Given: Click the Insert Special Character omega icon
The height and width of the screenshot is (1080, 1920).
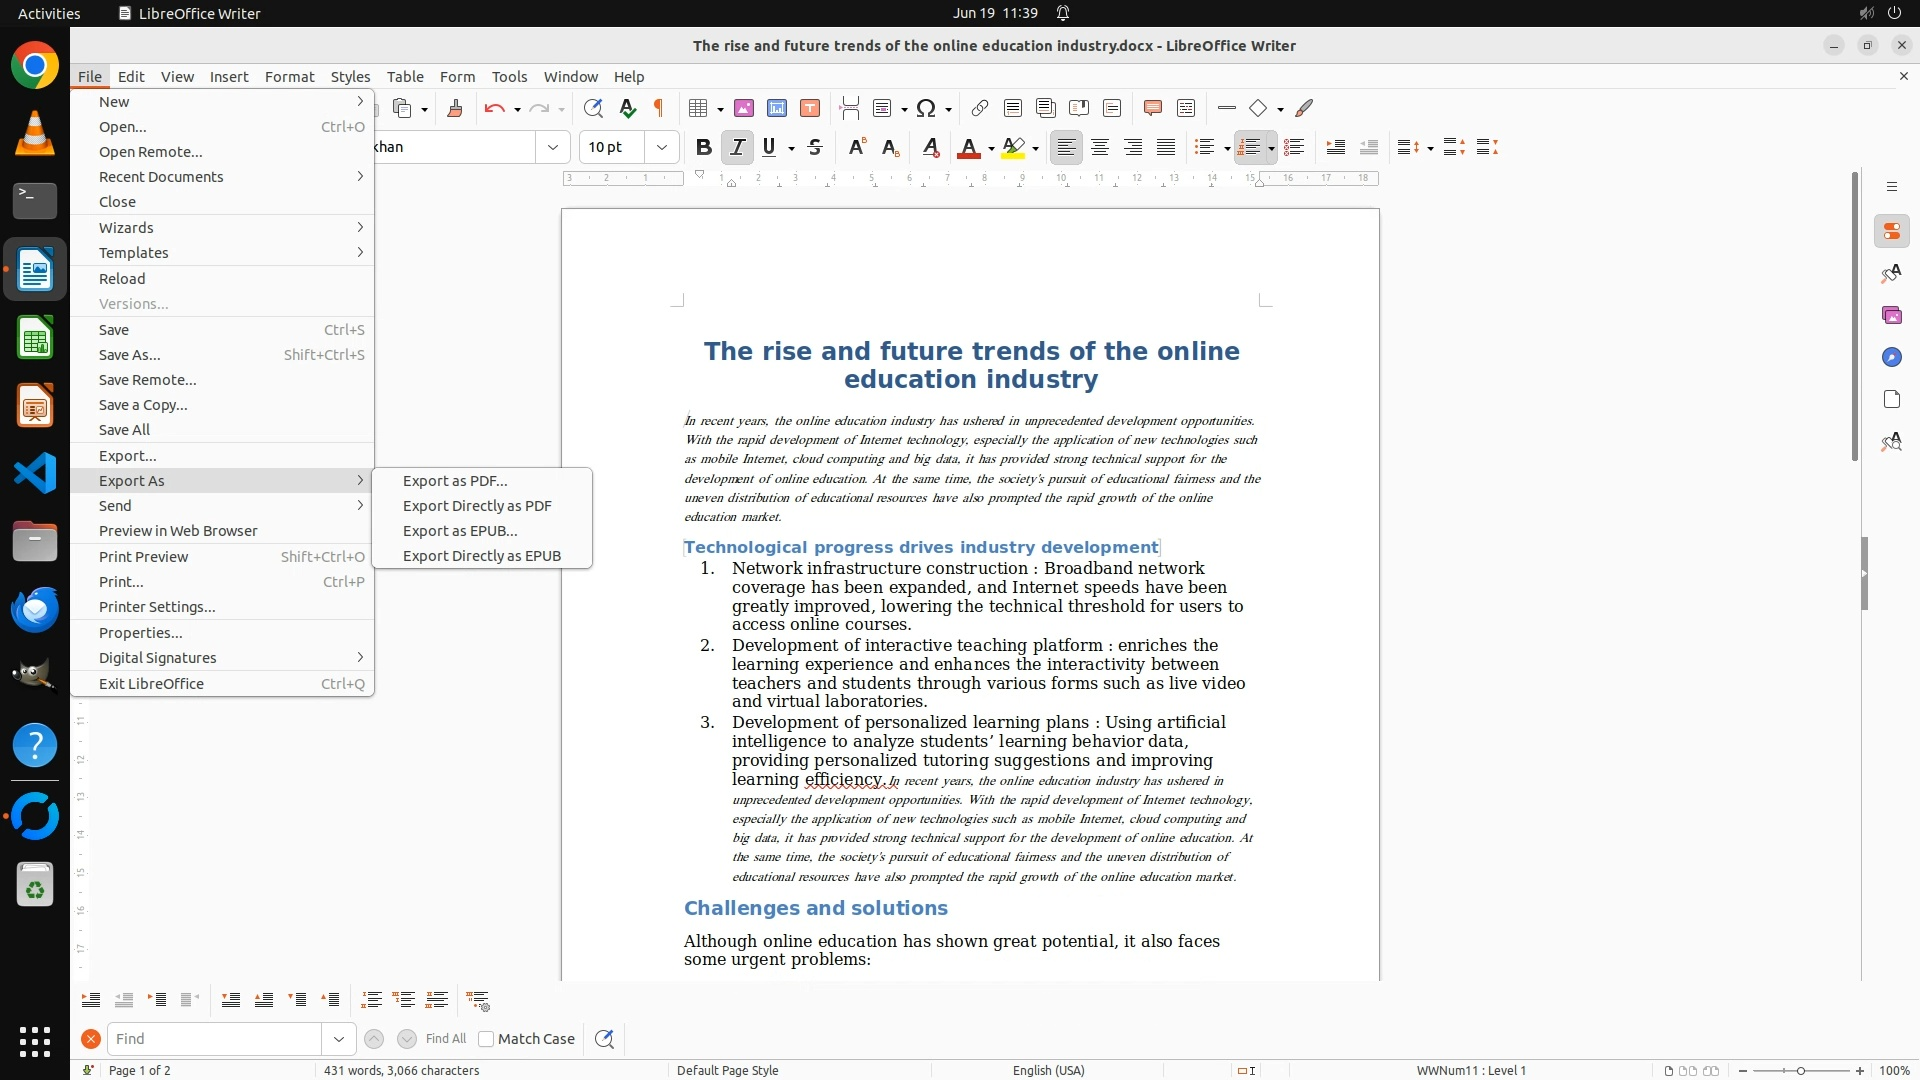Looking at the screenshot, I should (926, 108).
